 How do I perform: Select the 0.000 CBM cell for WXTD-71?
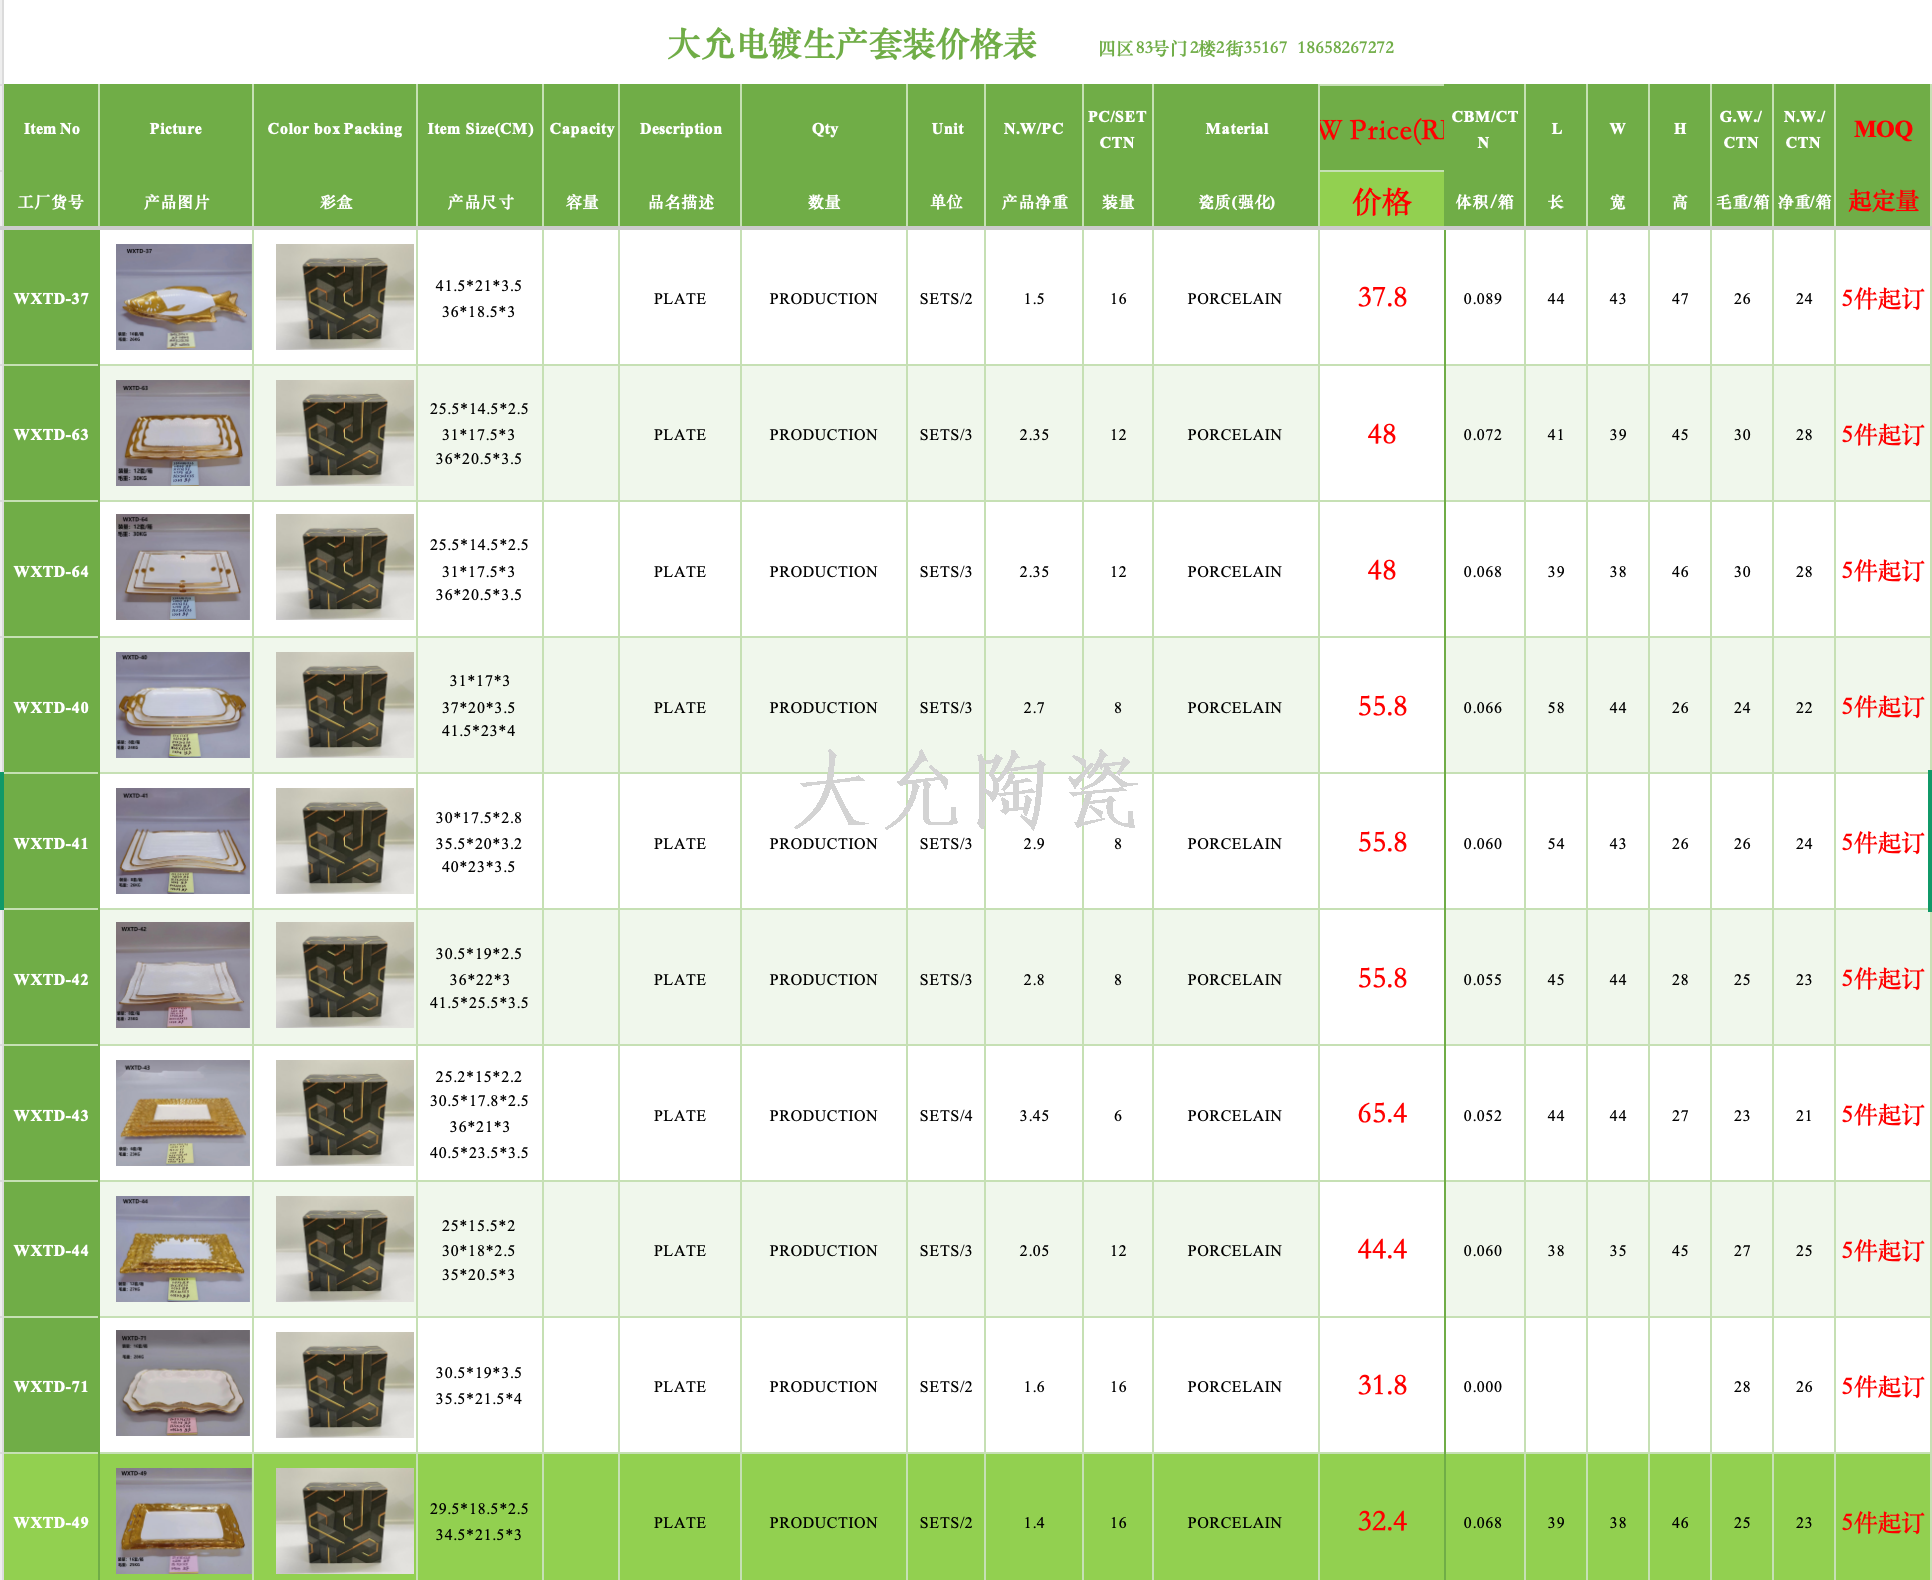point(1482,1386)
